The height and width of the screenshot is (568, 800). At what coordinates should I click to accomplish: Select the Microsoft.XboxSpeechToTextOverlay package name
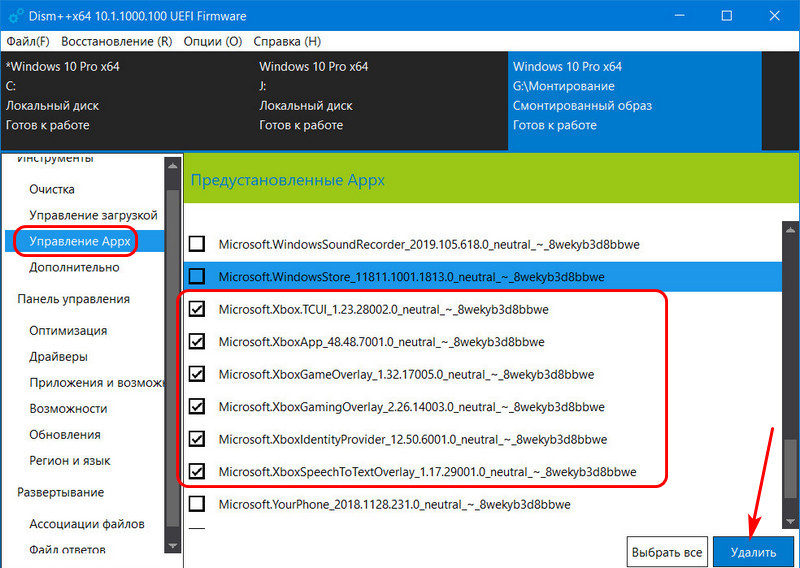point(428,472)
